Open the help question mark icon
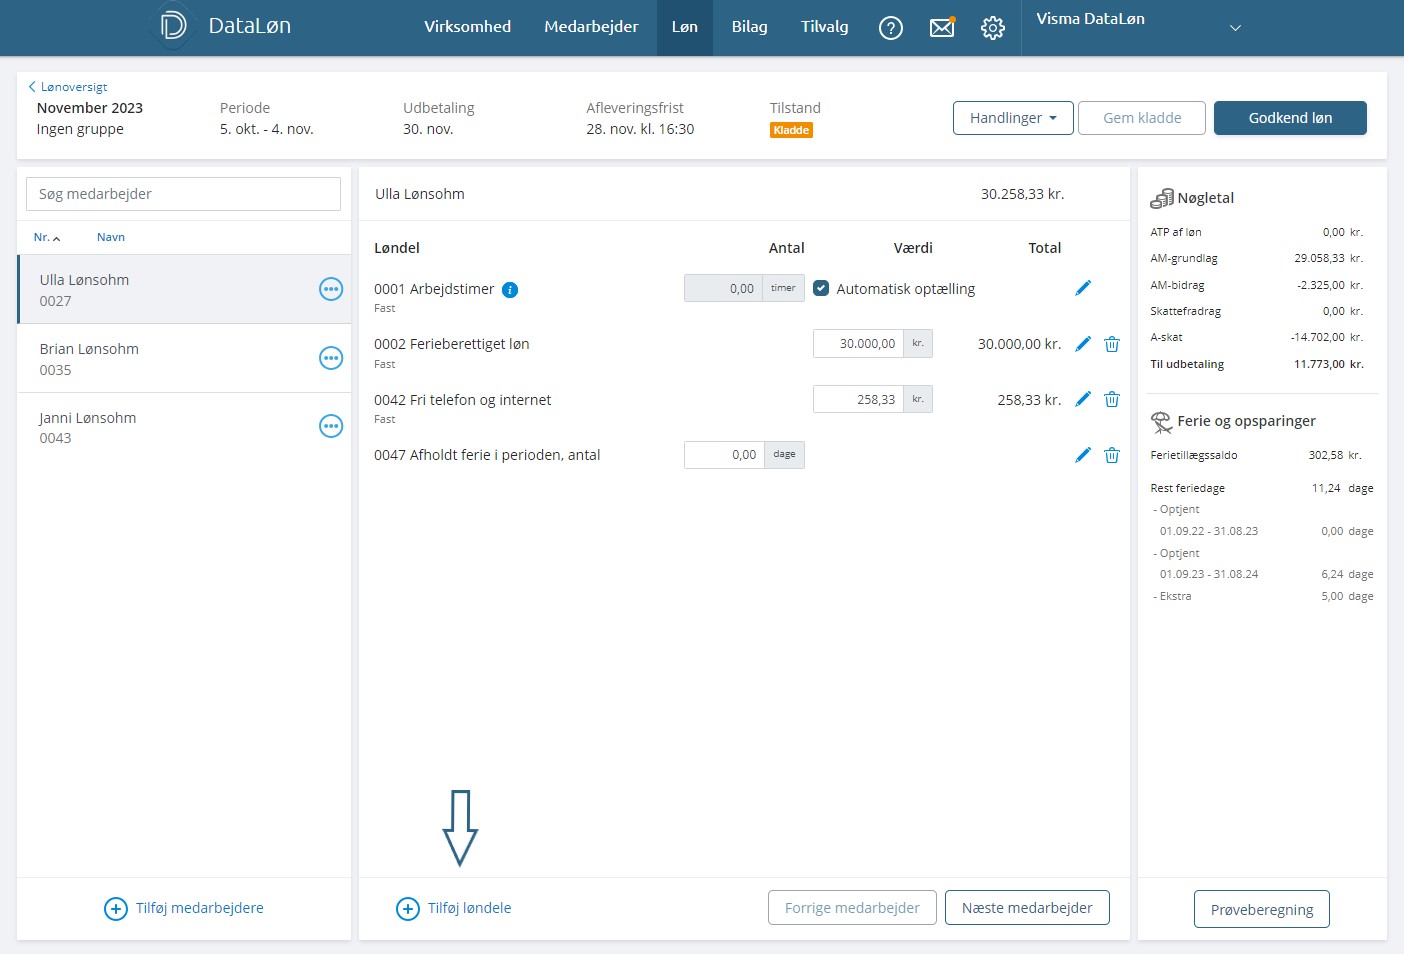The height and width of the screenshot is (954, 1404). pos(890,28)
